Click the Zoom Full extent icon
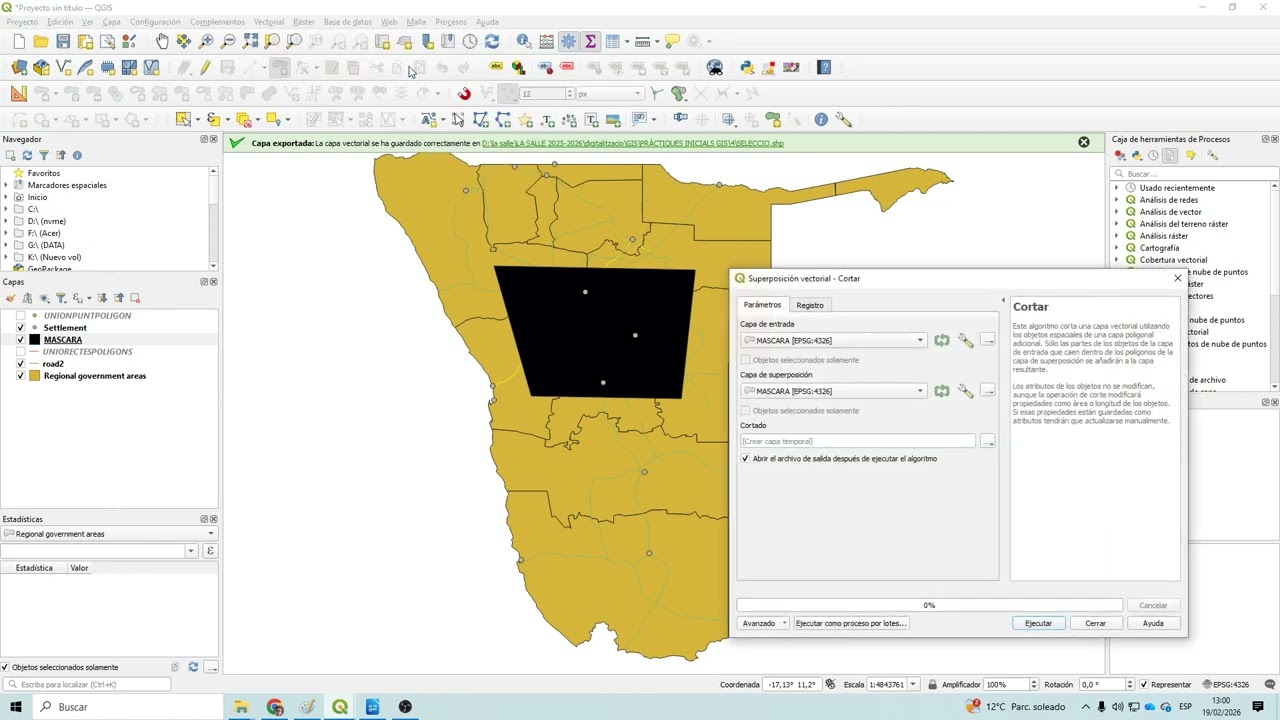 [x=250, y=41]
